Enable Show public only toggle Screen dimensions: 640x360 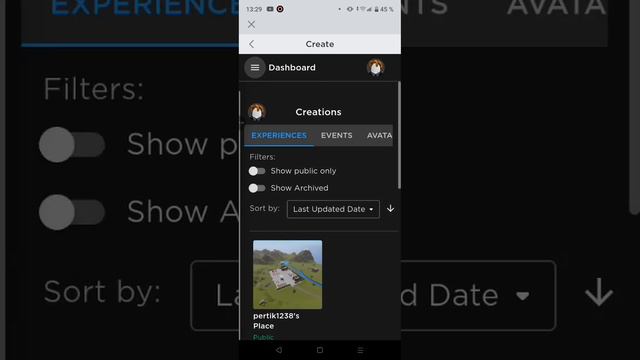257,171
